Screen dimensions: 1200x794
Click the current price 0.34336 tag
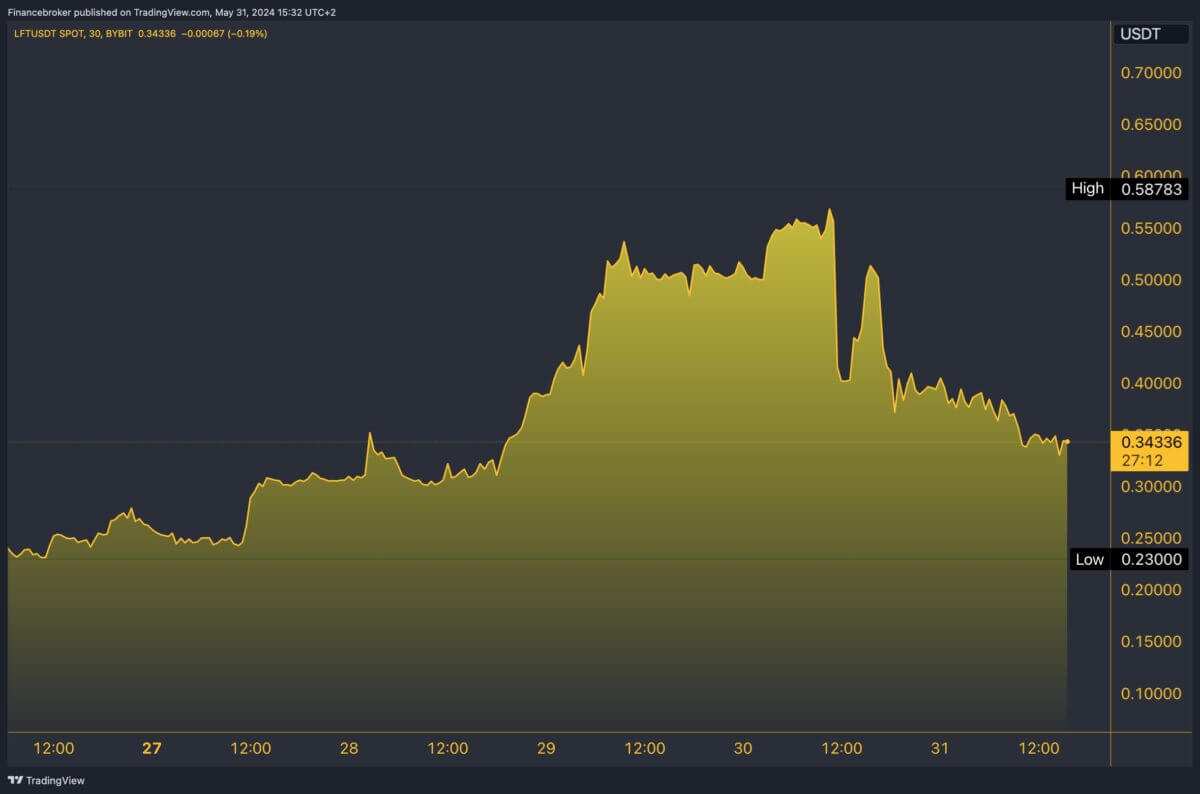(1151, 442)
